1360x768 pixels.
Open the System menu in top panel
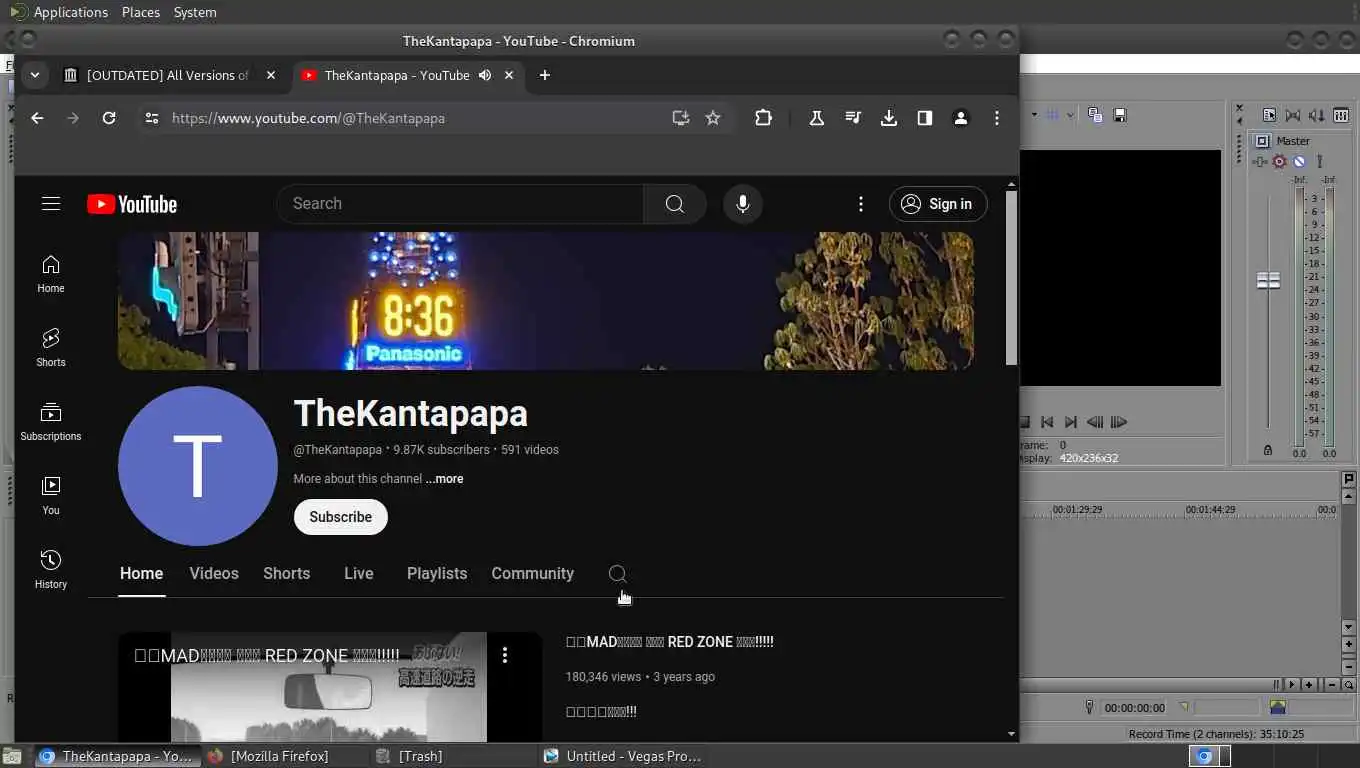pyautogui.click(x=195, y=12)
